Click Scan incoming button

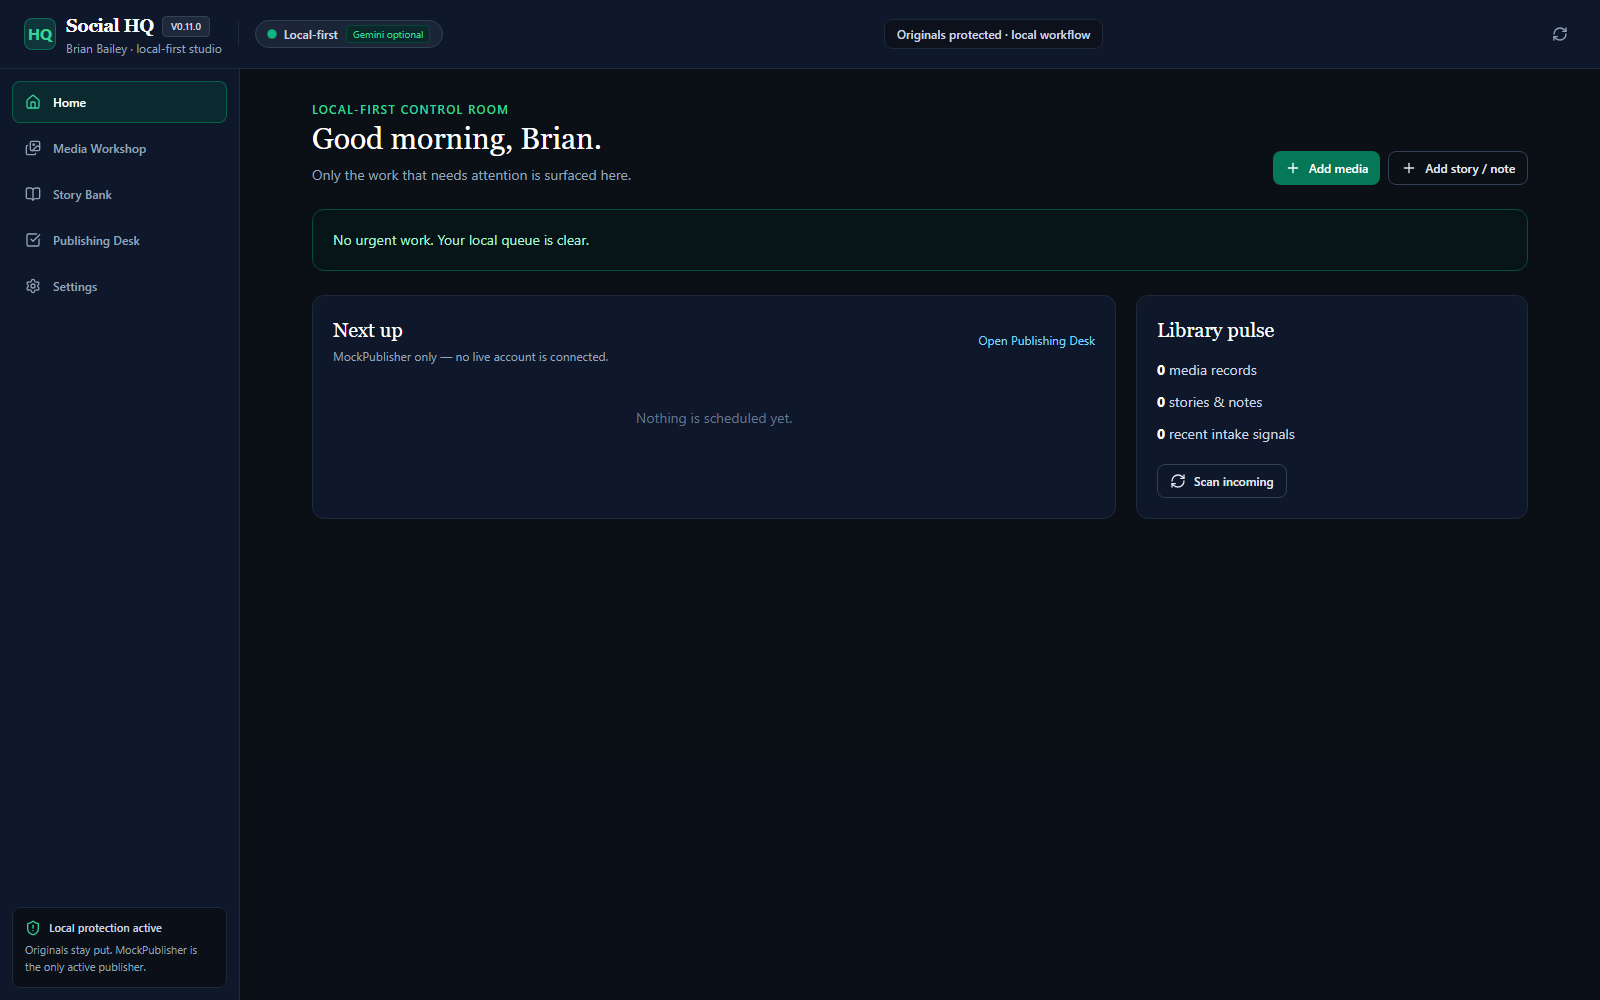(1222, 481)
